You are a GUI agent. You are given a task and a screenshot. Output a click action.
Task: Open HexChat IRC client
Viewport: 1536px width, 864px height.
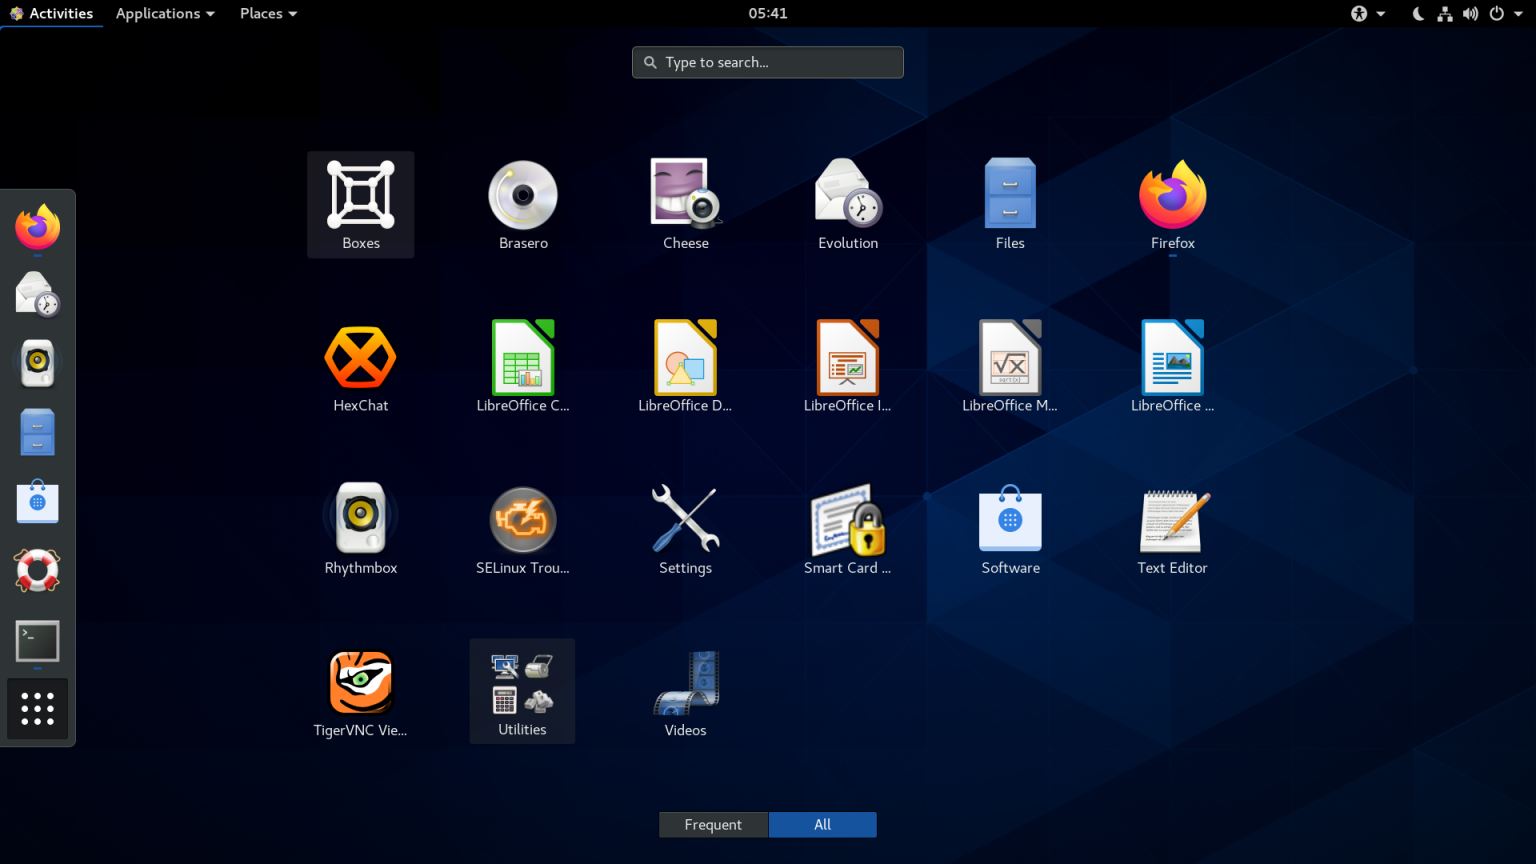(x=360, y=357)
